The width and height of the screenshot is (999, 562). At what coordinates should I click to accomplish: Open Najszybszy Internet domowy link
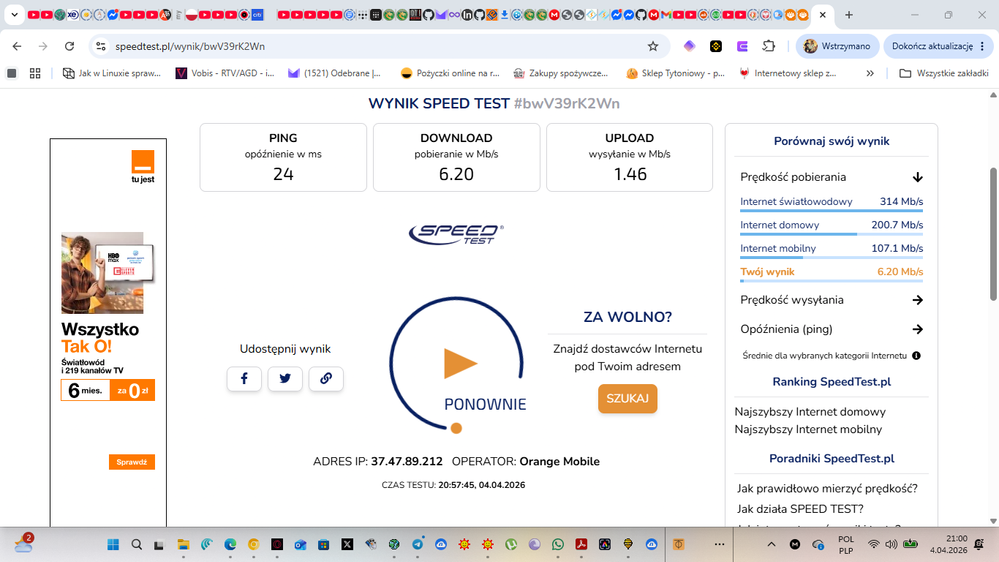click(810, 412)
